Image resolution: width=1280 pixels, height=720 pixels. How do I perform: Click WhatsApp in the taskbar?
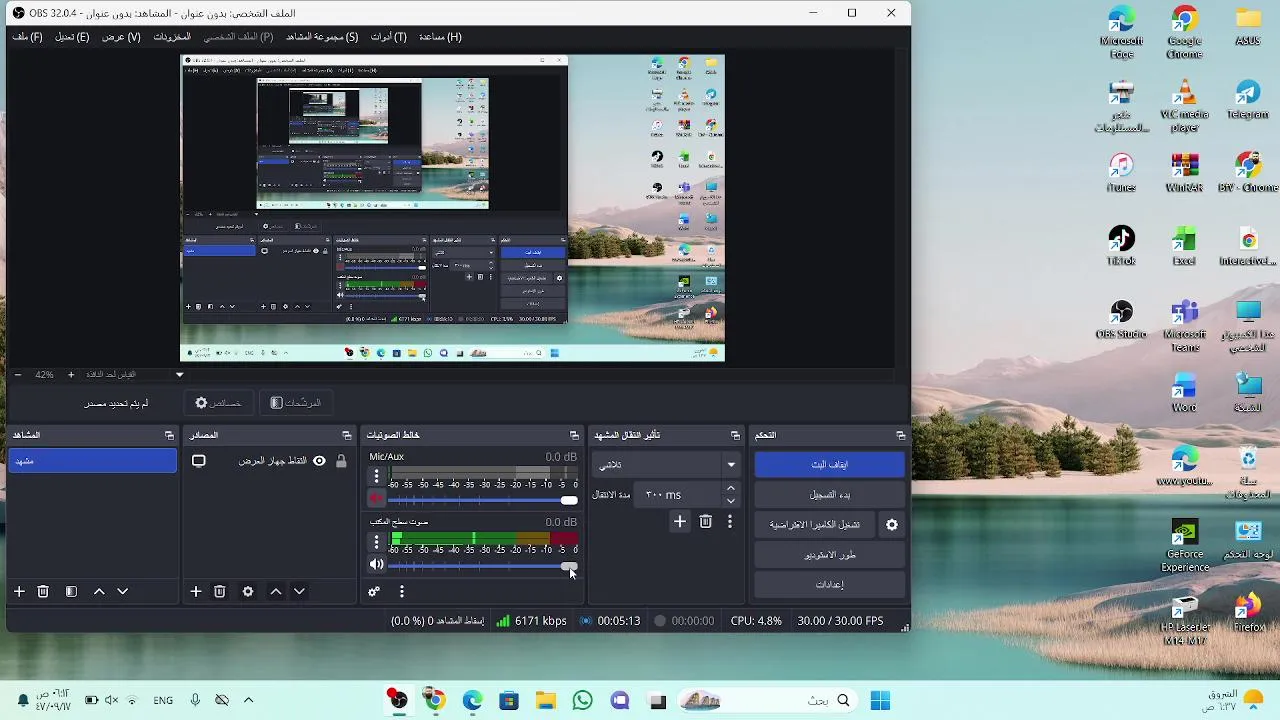(x=583, y=701)
